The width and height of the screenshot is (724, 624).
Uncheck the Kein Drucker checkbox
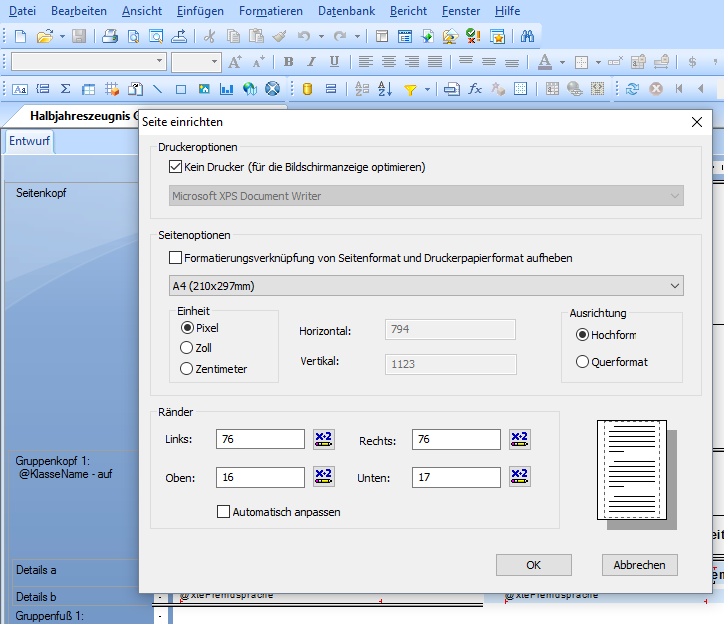pos(175,167)
